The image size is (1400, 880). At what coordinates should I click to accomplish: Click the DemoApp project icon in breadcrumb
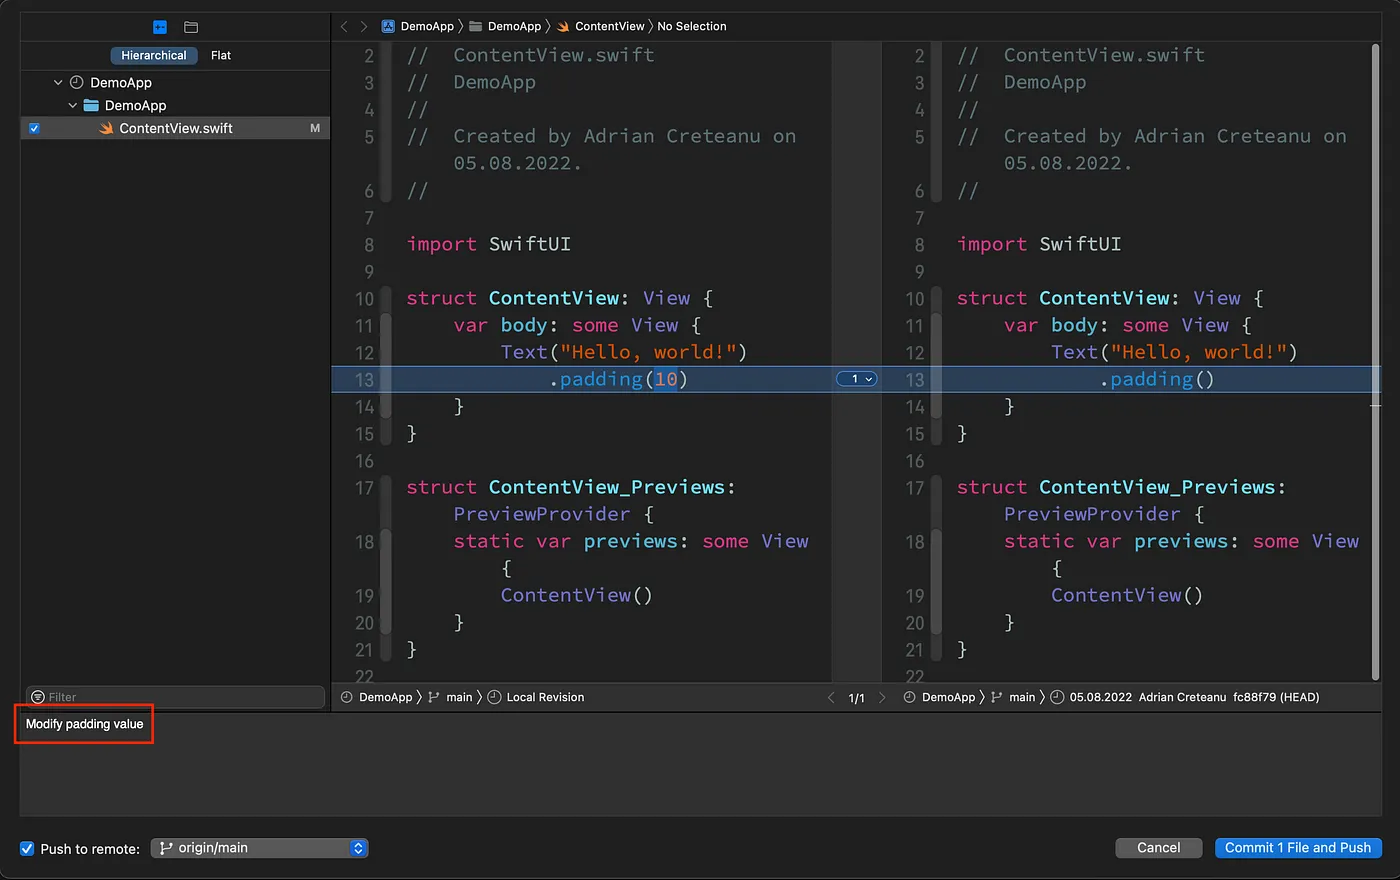point(388,27)
